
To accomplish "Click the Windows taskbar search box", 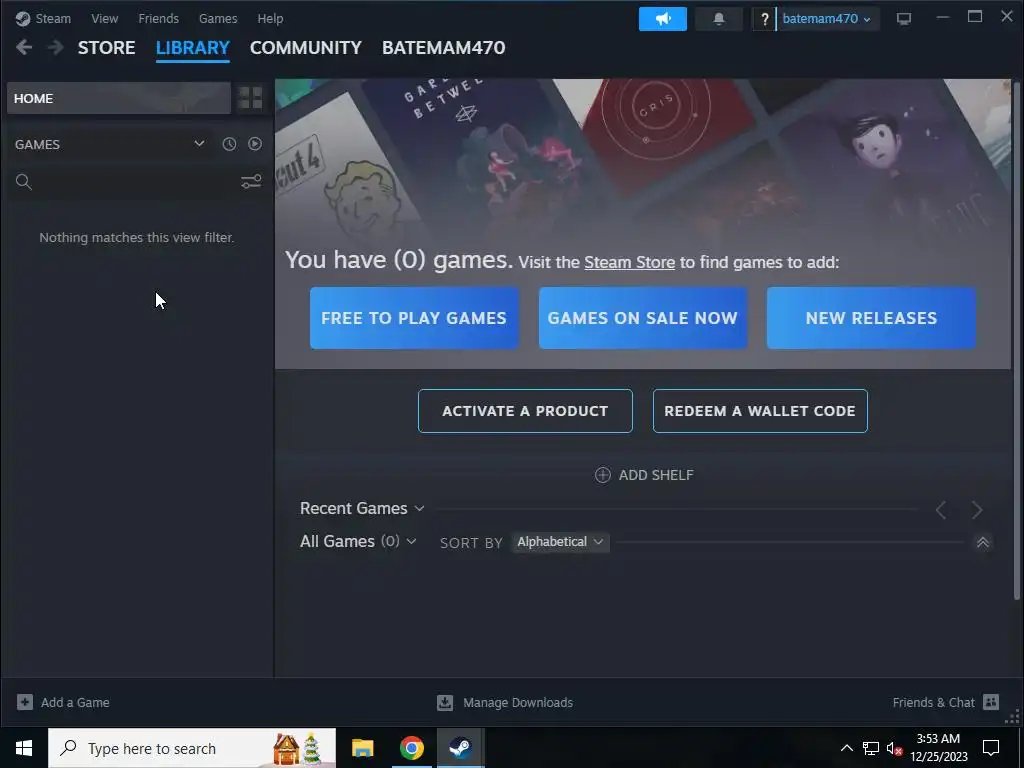I will pyautogui.click(x=192, y=748).
